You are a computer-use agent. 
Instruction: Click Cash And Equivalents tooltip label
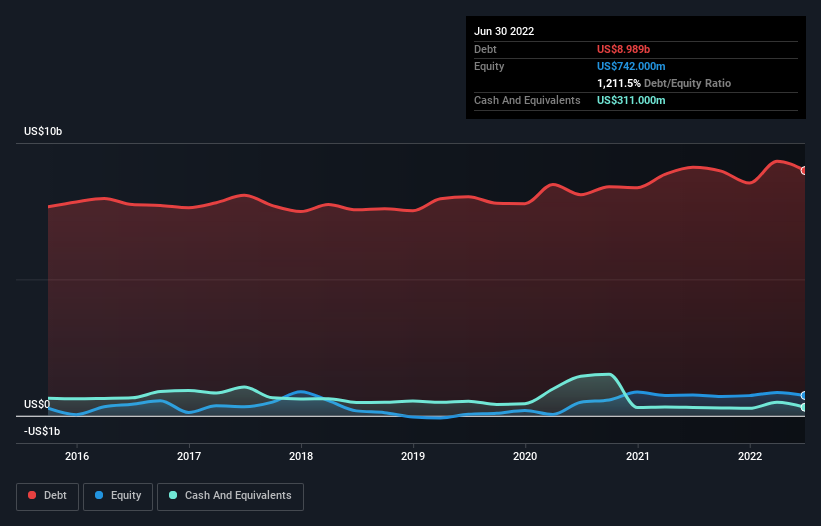tap(527, 100)
